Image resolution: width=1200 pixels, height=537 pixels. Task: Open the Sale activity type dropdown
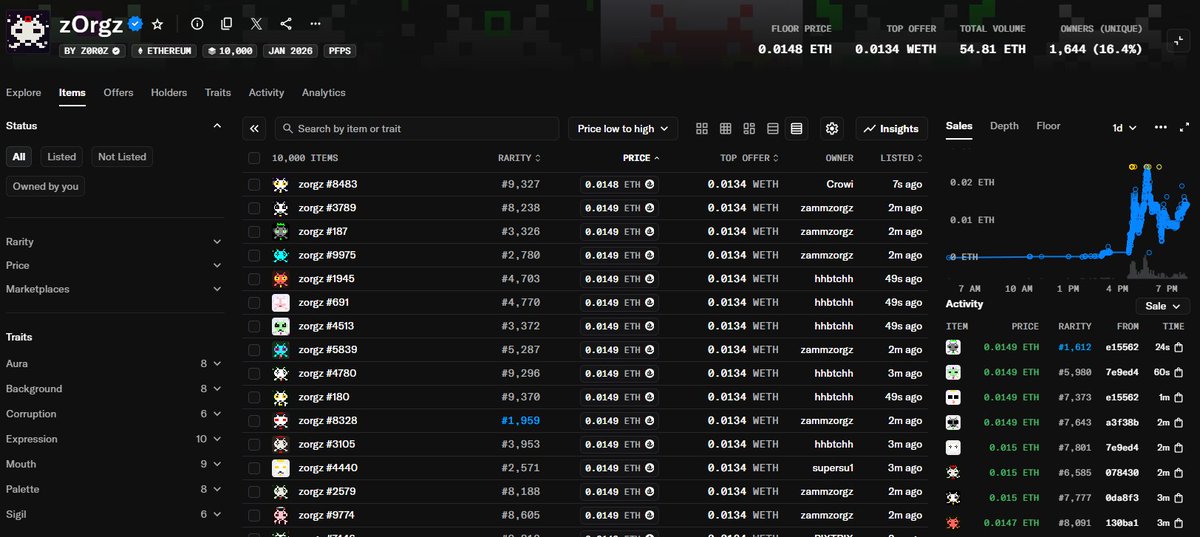[1163, 306]
